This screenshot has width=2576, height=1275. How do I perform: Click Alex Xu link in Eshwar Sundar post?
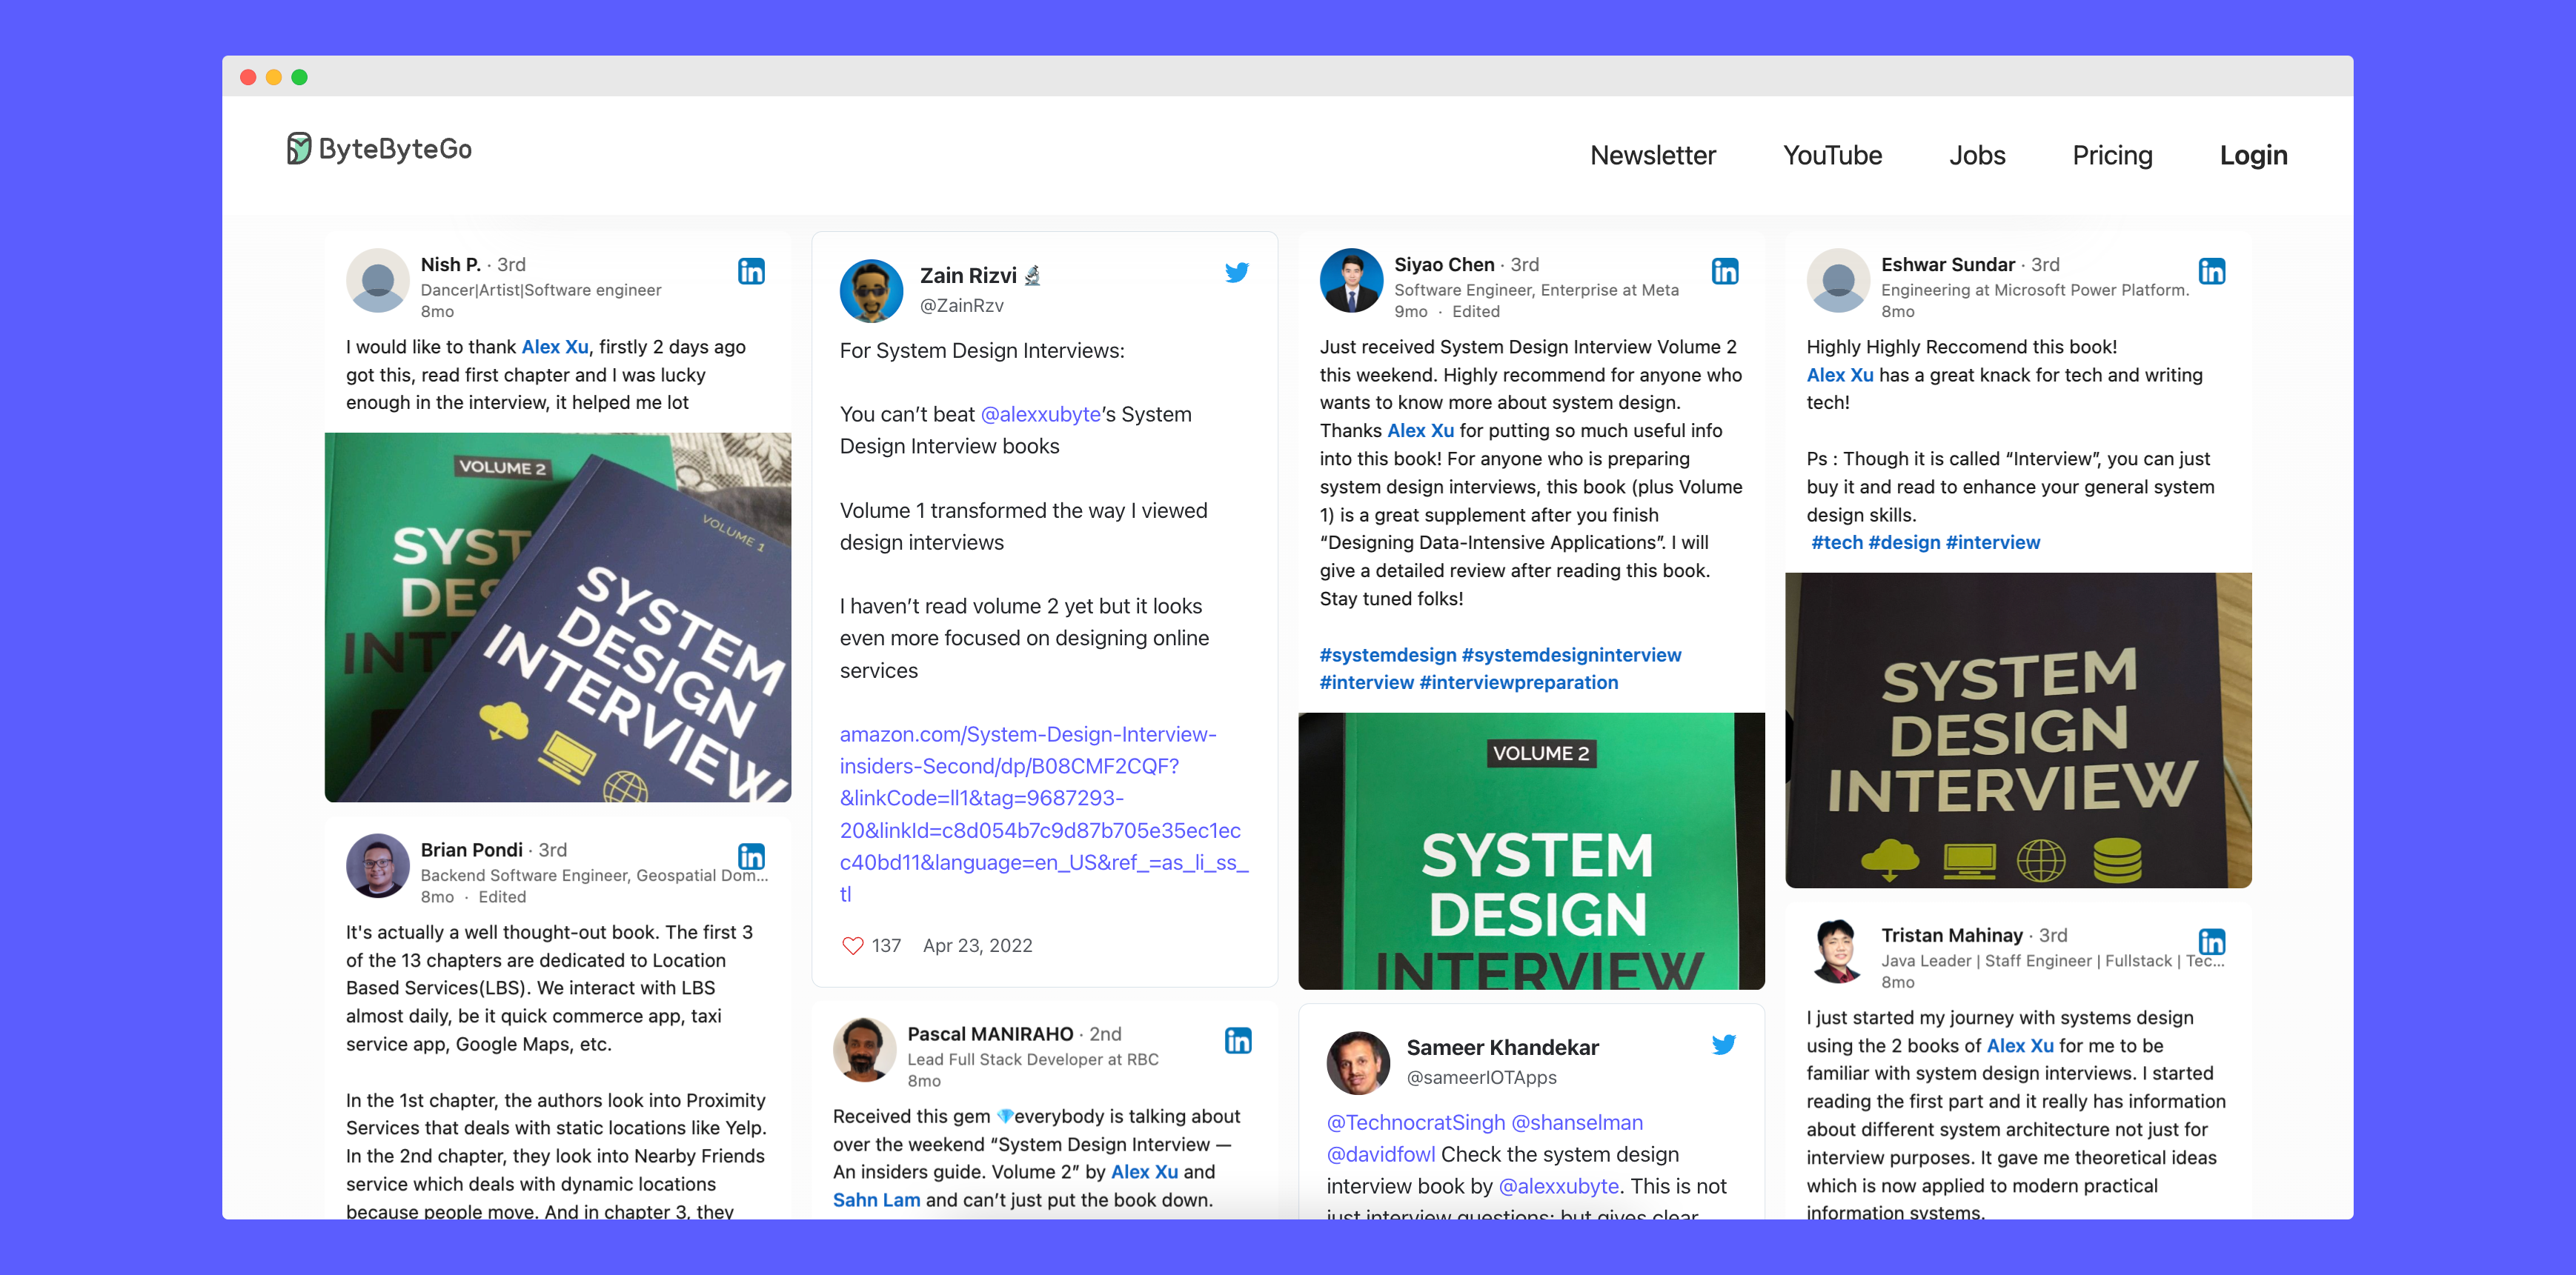click(x=1840, y=375)
